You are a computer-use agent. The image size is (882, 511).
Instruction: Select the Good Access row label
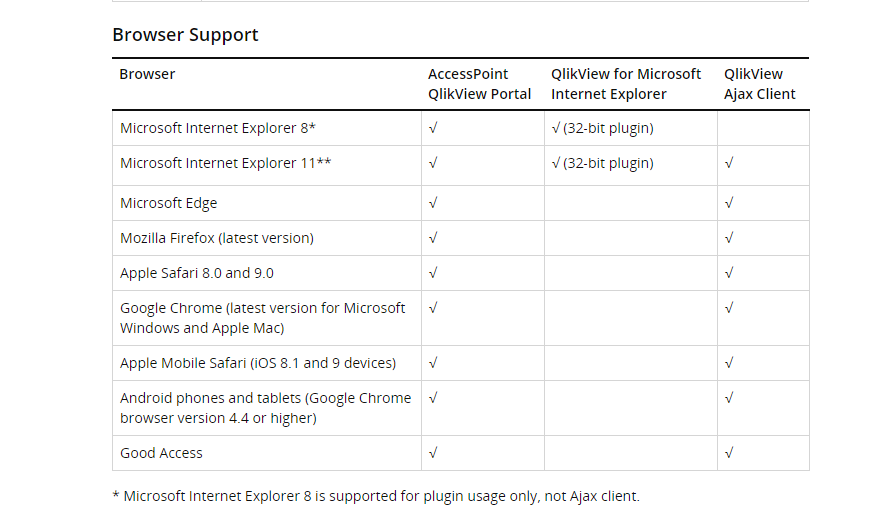161,453
